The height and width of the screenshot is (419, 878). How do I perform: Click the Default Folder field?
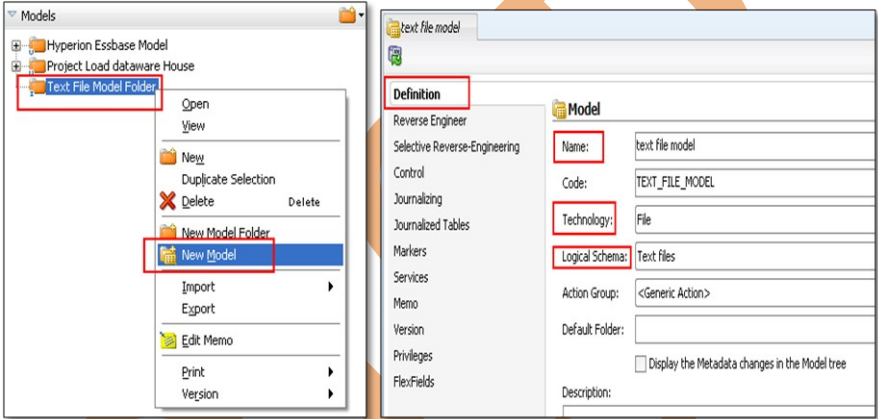coord(756,330)
